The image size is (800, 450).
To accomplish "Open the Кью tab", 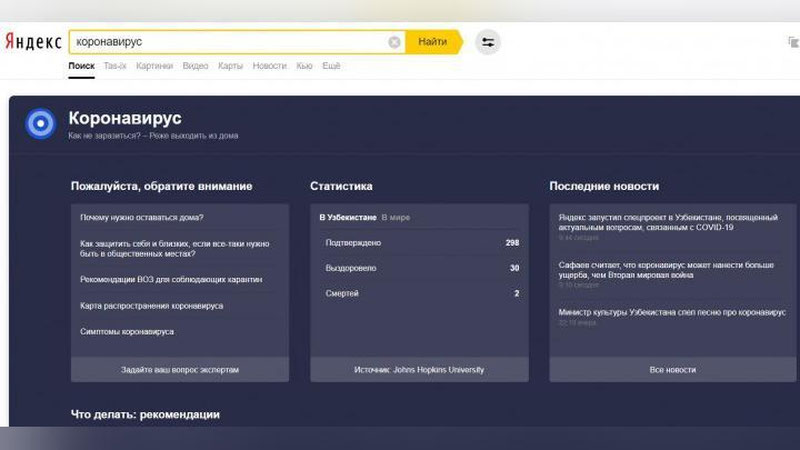I will point(304,66).
